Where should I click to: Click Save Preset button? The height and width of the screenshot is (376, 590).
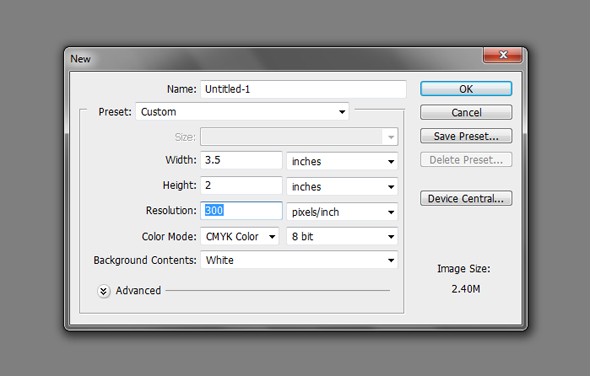click(466, 136)
